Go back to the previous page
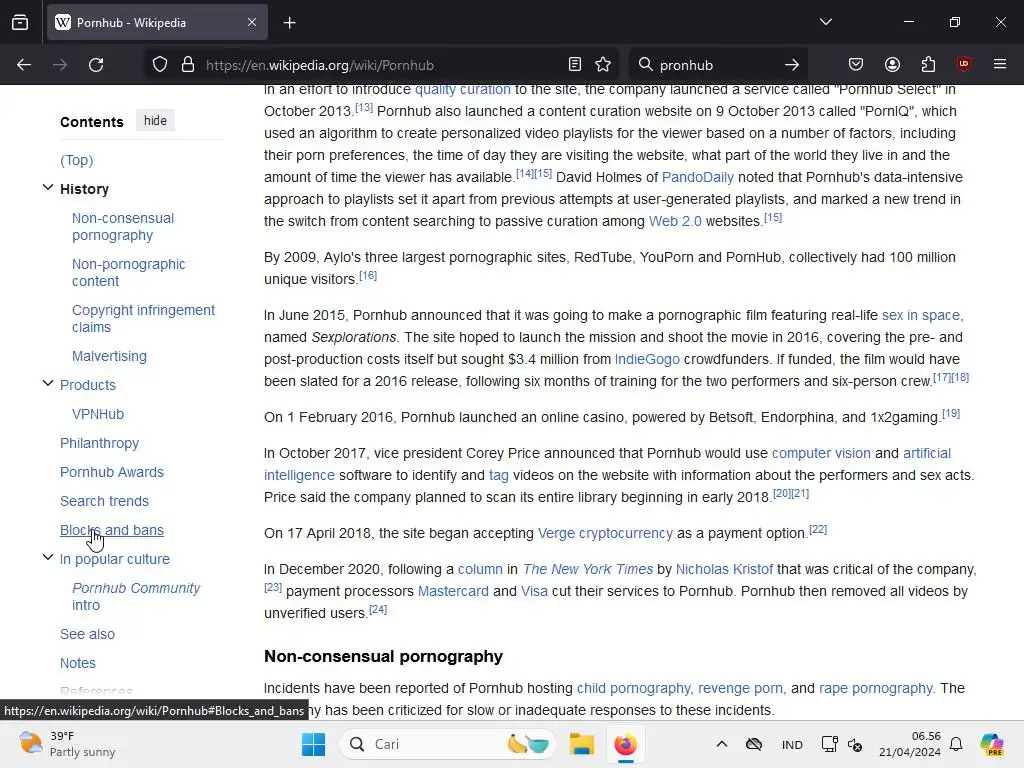Image resolution: width=1024 pixels, height=768 pixels. [24, 65]
